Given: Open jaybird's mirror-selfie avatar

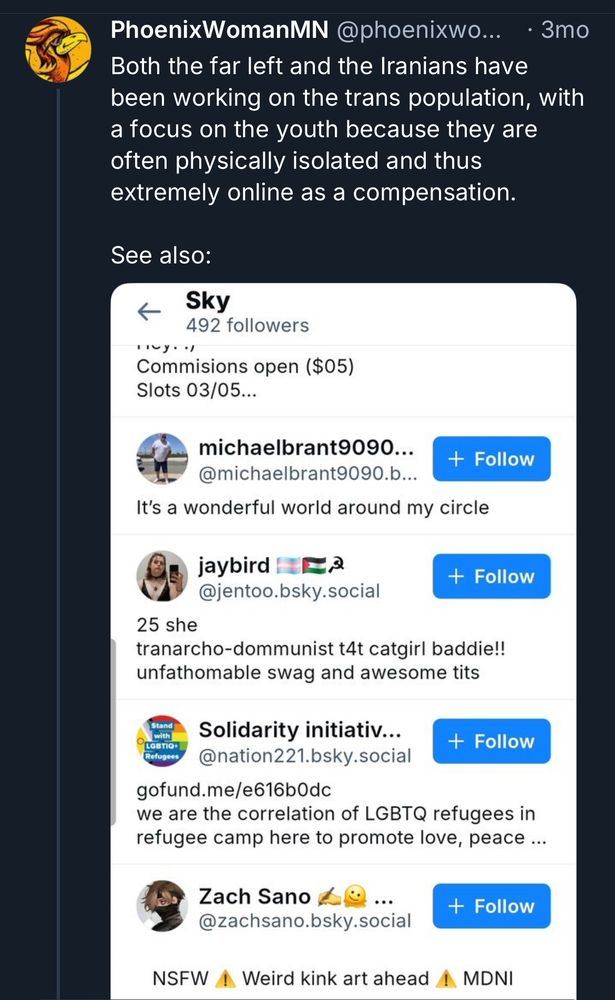Looking at the screenshot, I should (160, 577).
